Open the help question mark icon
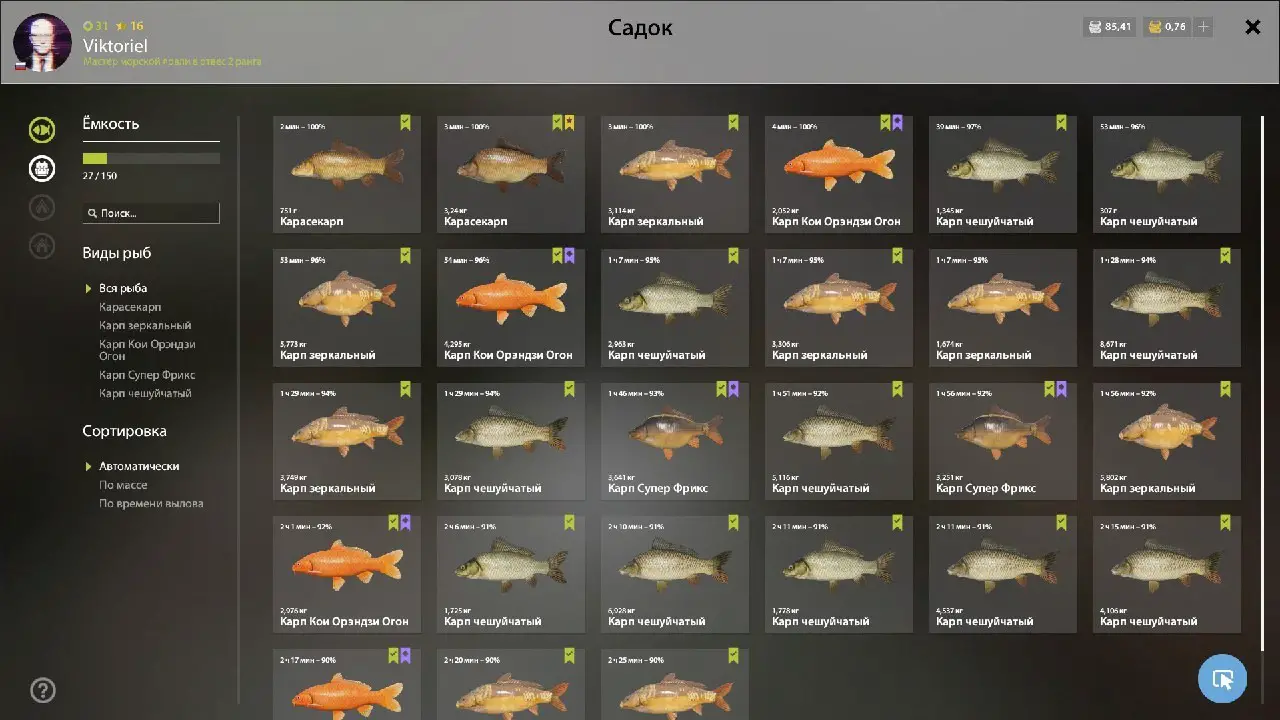Image resolution: width=1280 pixels, height=720 pixels. click(x=43, y=690)
